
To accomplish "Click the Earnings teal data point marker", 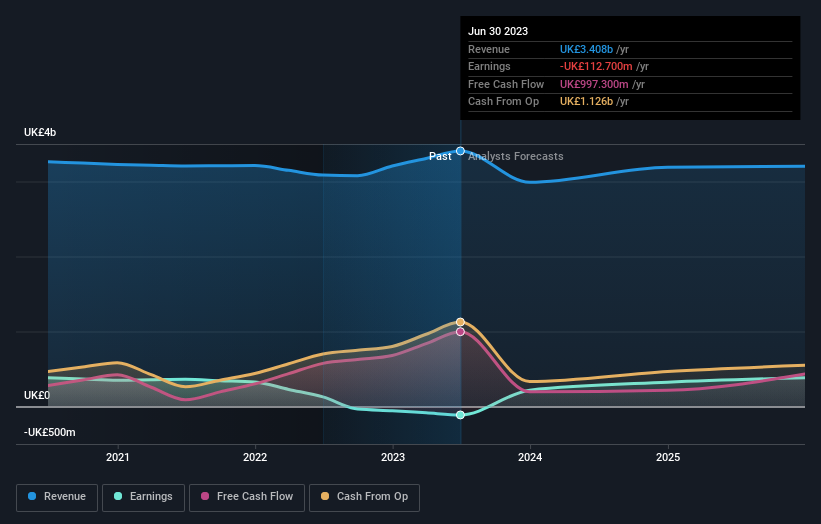I will [x=460, y=415].
